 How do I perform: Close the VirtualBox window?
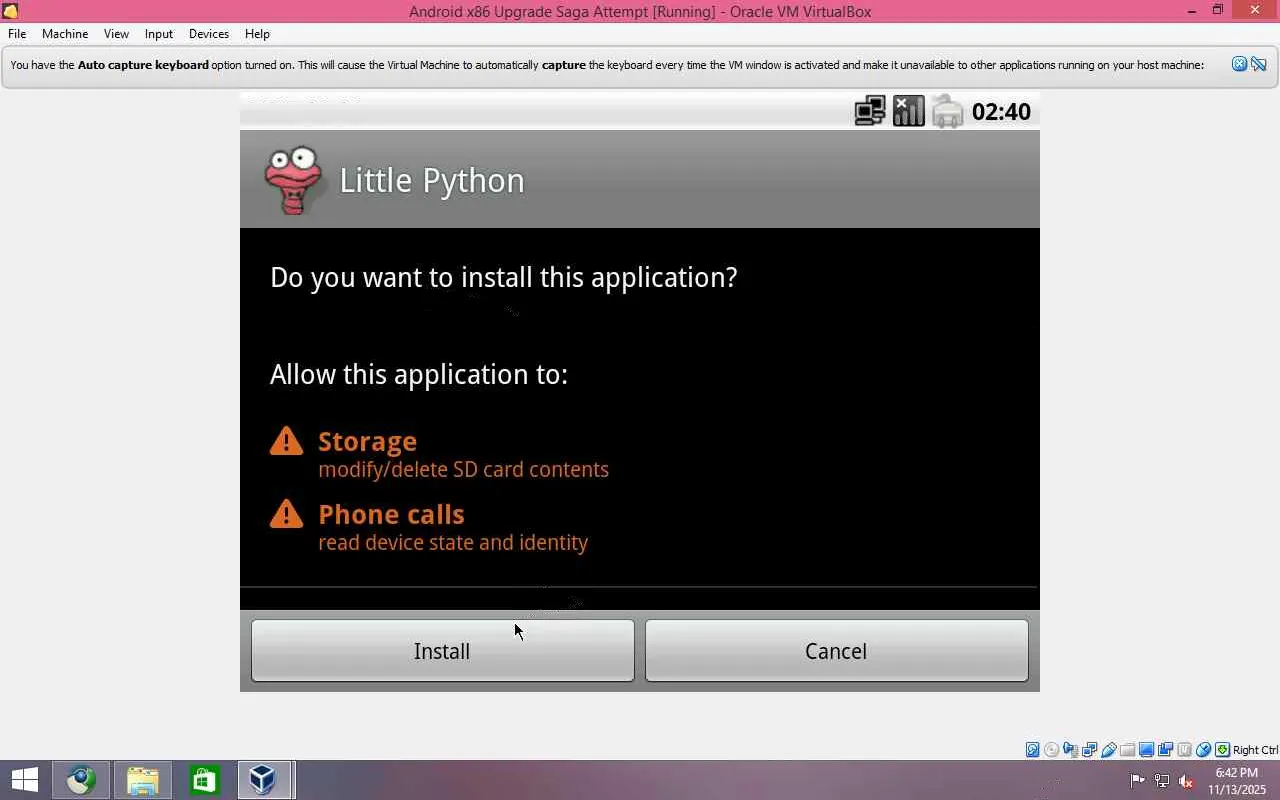tap(1255, 11)
